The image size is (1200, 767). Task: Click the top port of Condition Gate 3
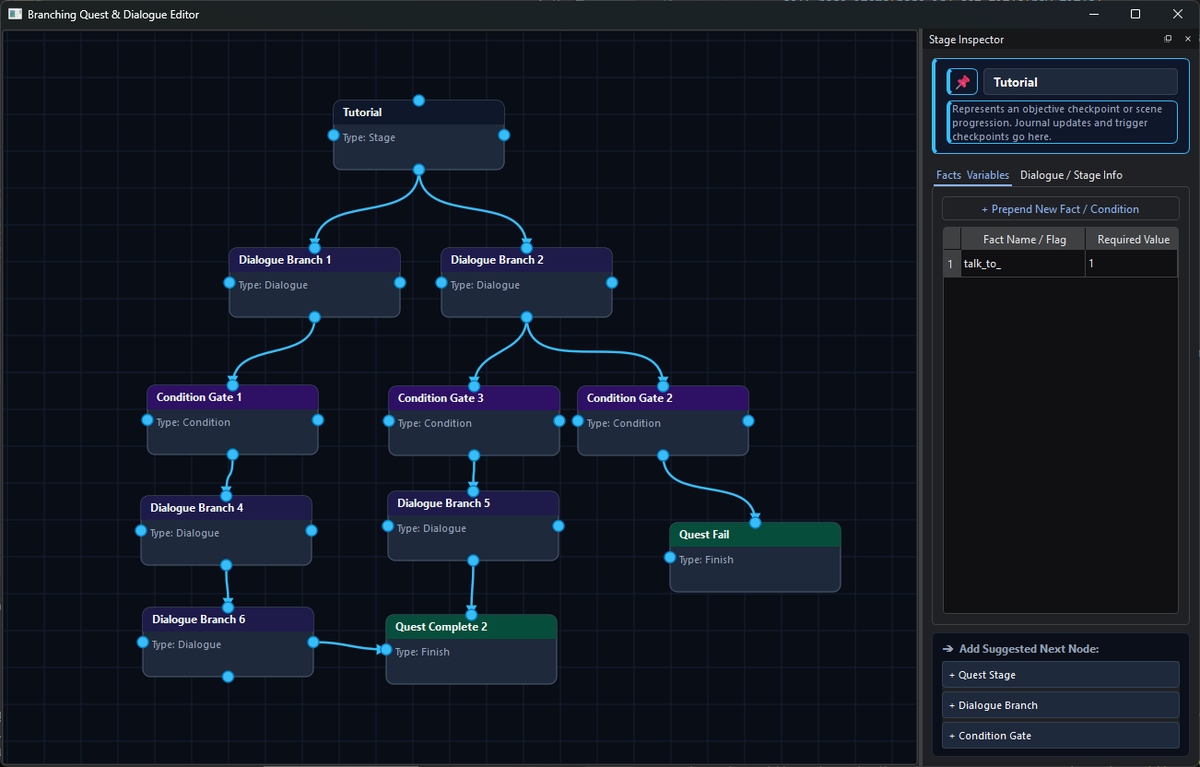click(474, 386)
